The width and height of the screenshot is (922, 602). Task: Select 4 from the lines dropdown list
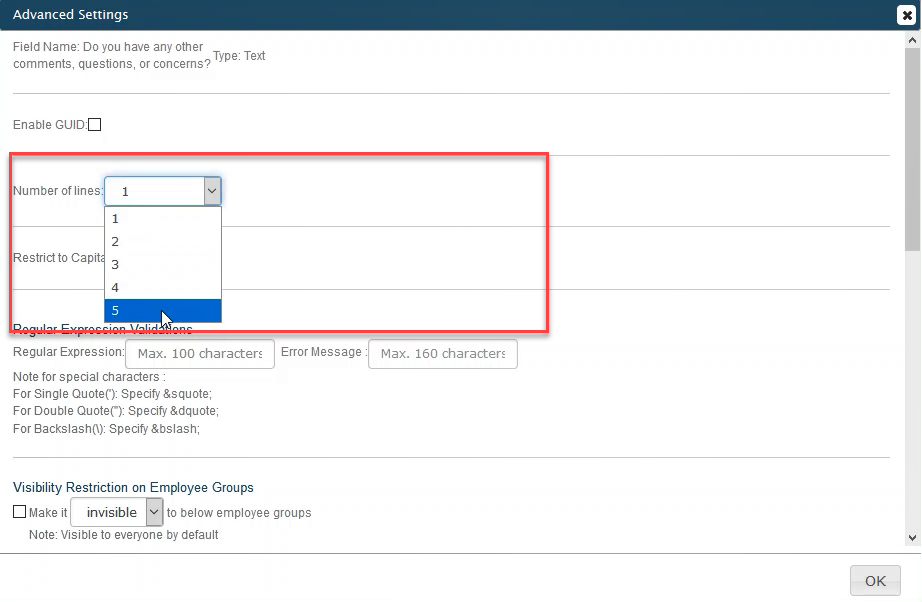click(x=162, y=287)
